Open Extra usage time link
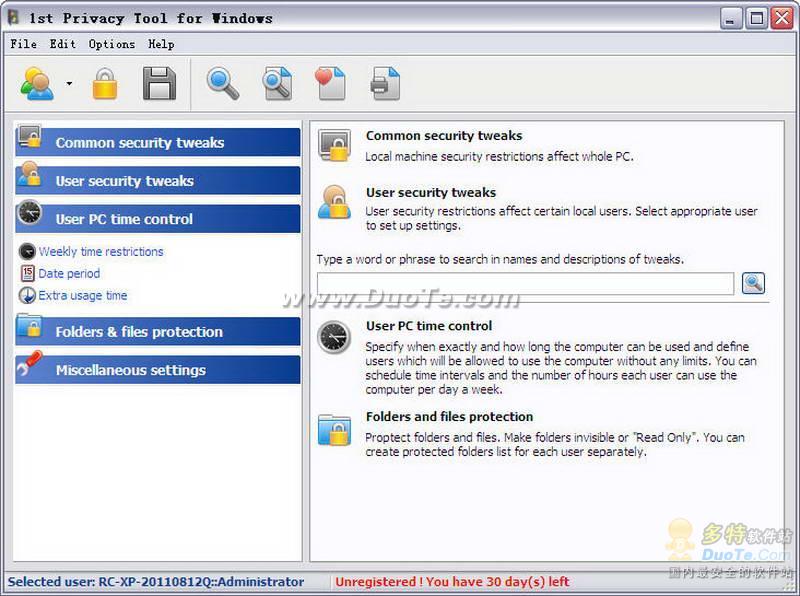 [83, 295]
